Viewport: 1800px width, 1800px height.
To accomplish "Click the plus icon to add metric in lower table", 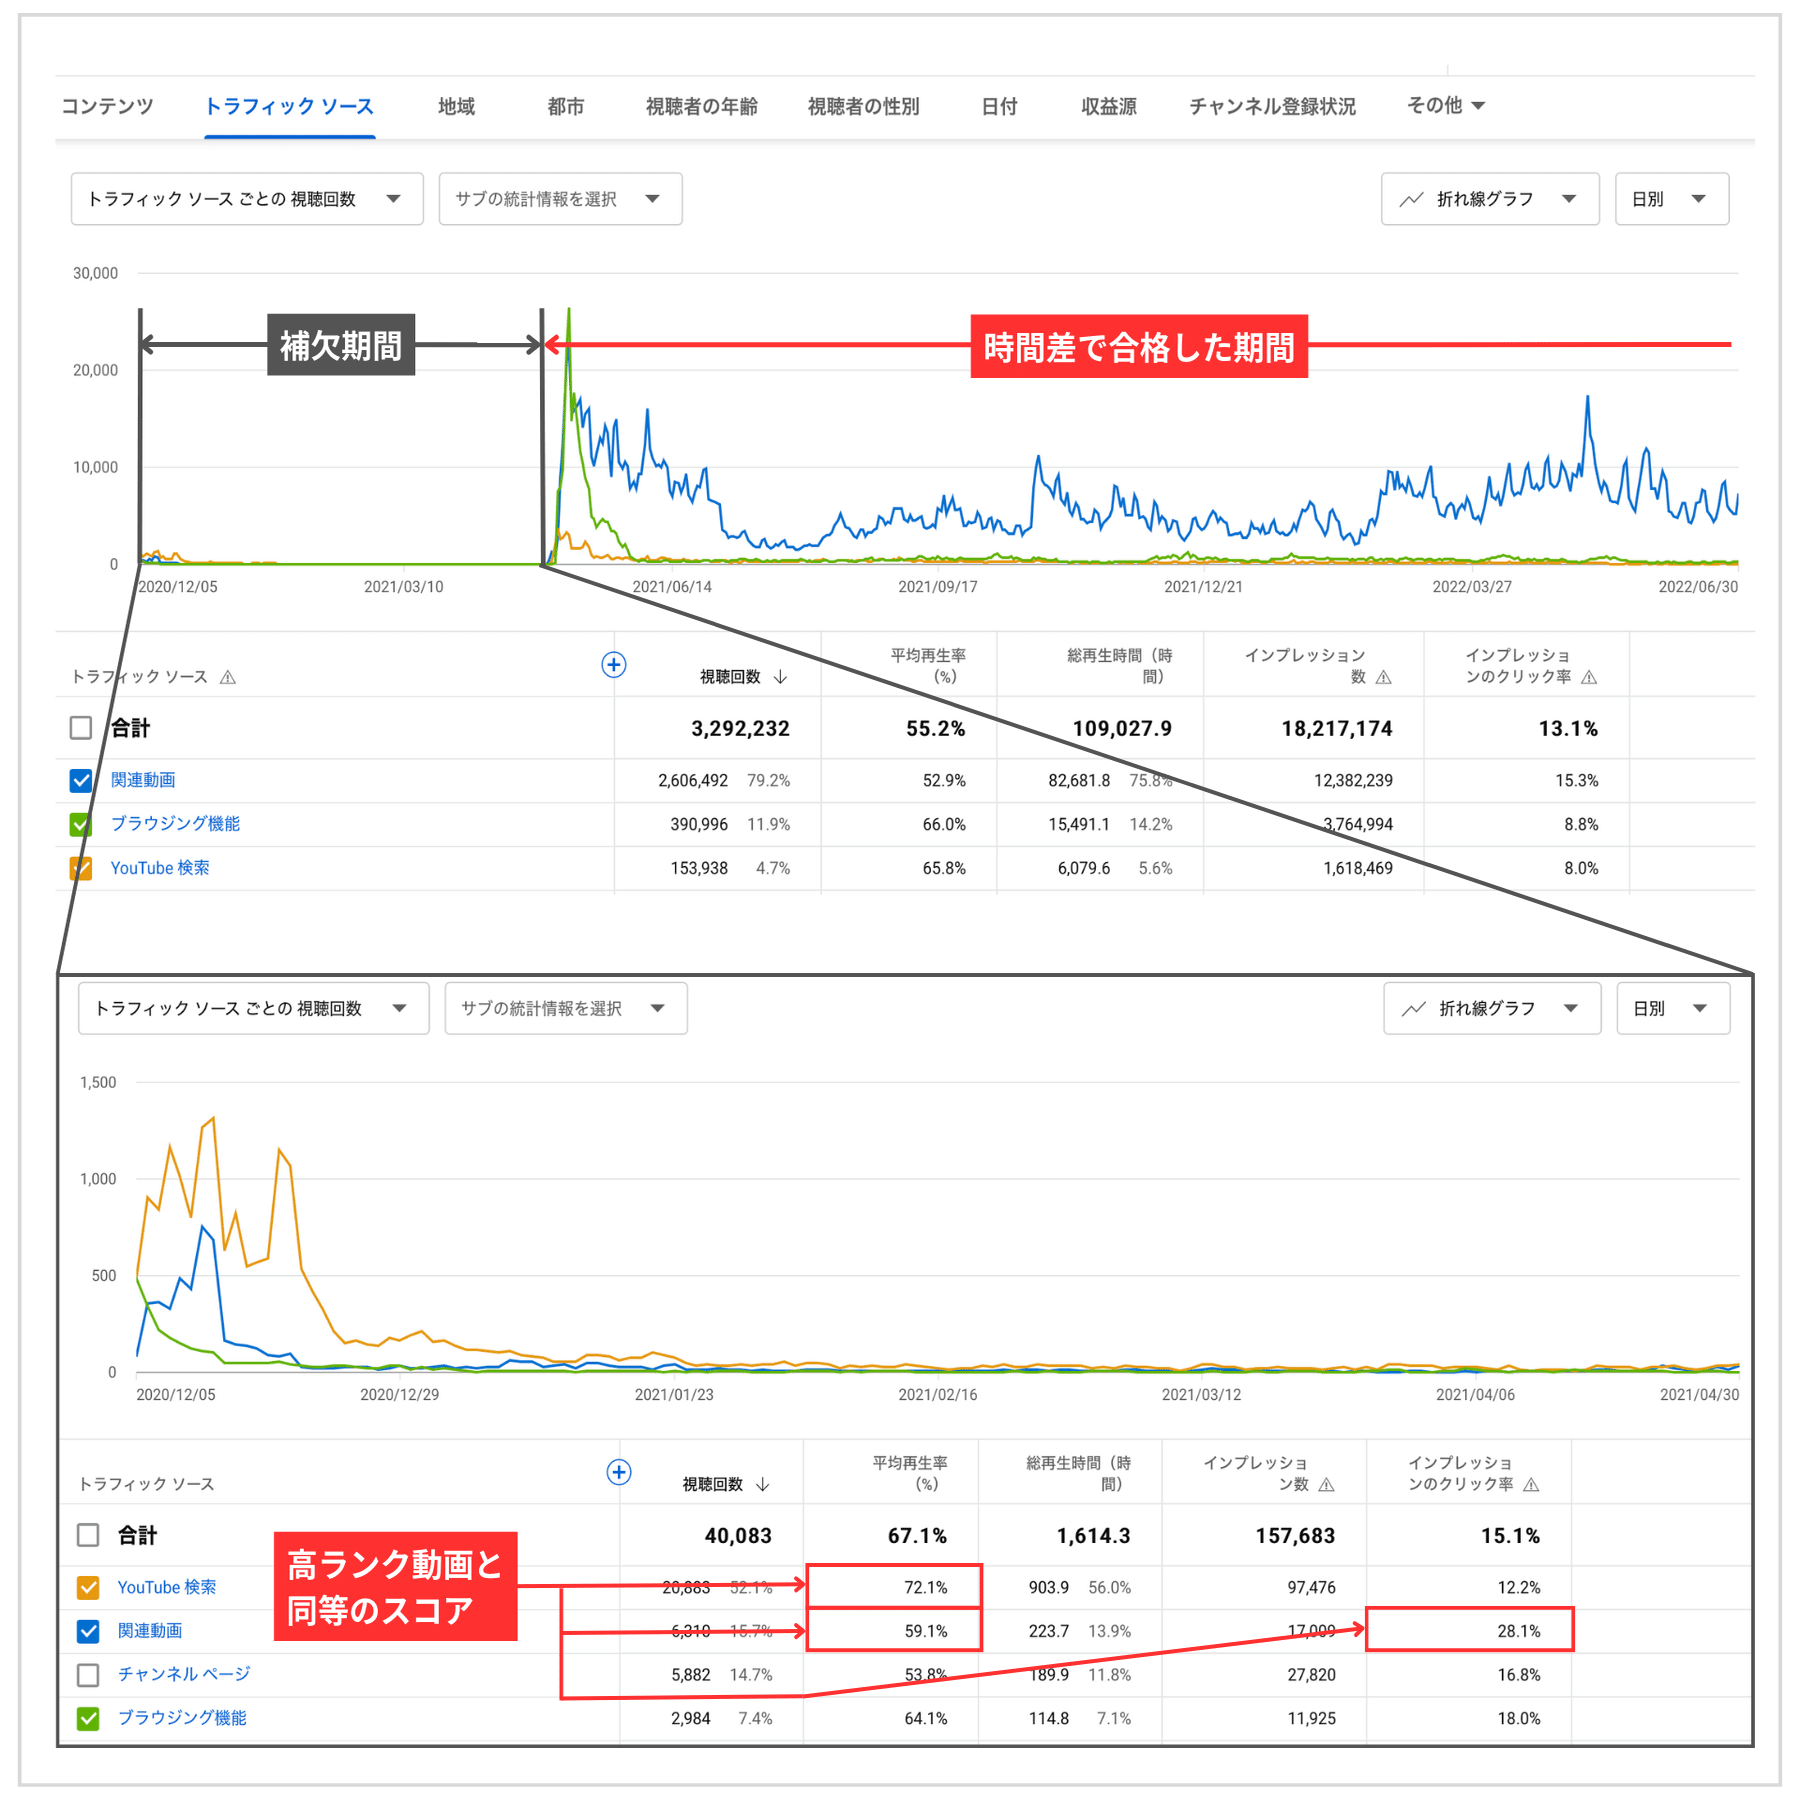I will pyautogui.click(x=619, y=1472).
